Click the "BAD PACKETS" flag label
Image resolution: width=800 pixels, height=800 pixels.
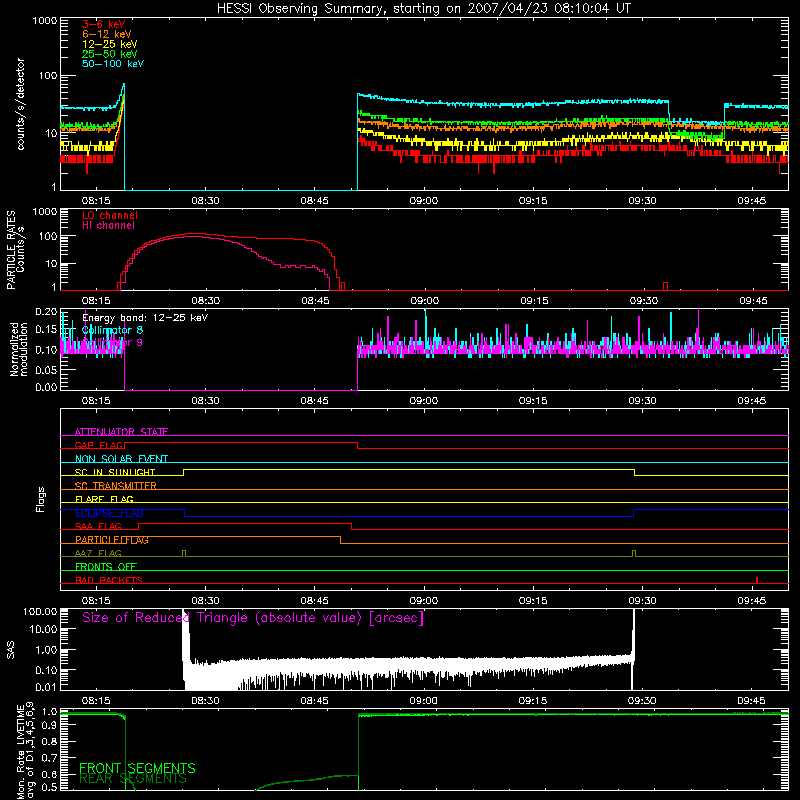pos(109,580)
